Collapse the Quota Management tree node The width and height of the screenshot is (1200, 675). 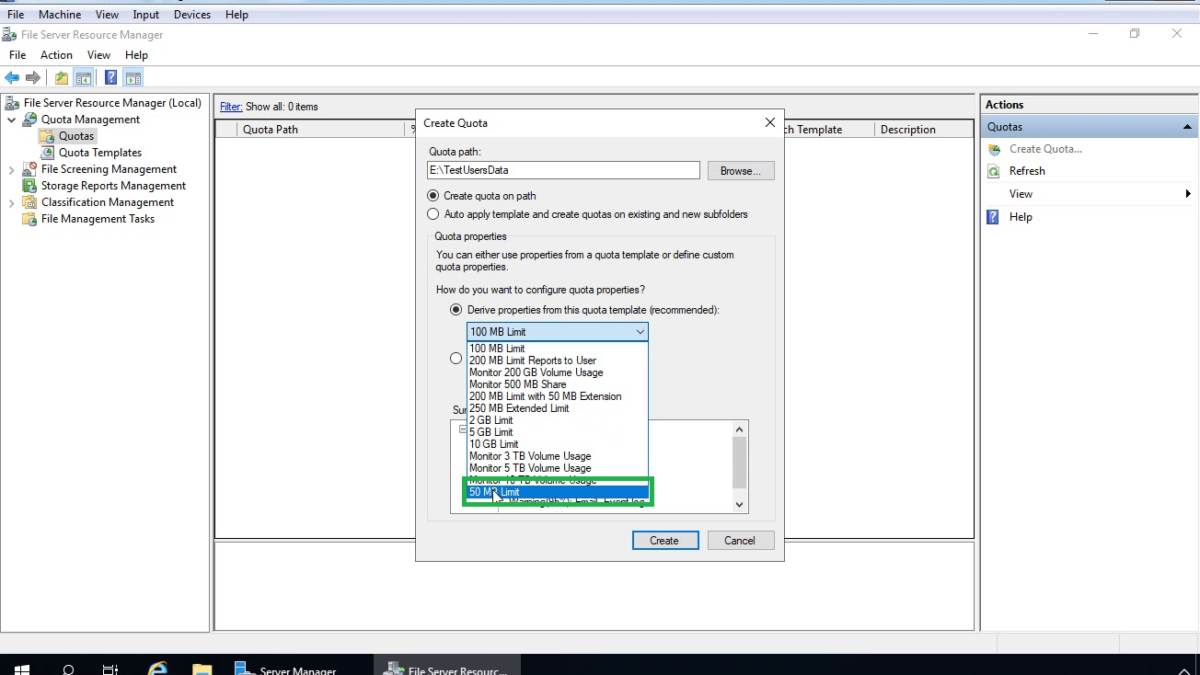coord(12,120)
